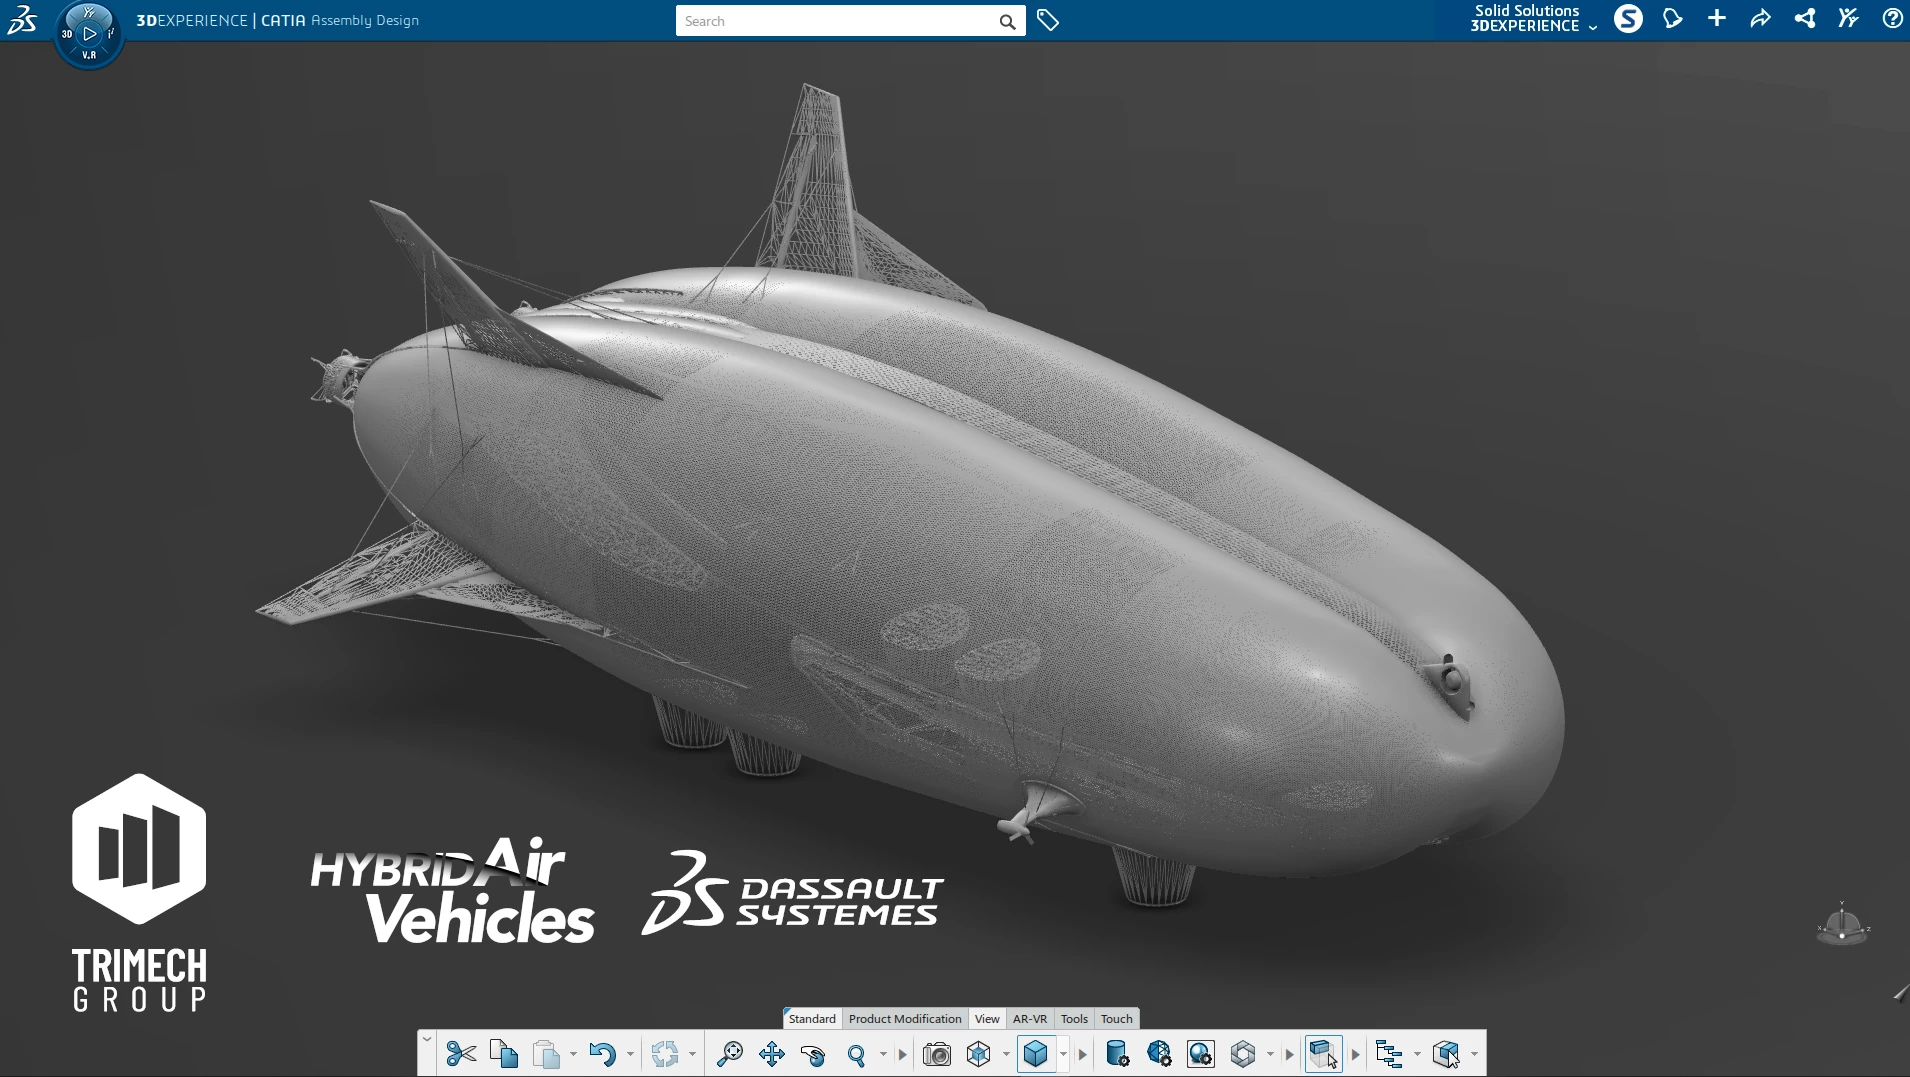Click the Capture camera icon
The height and width of the screenshot is (1077, 1910).
[x=936, y=1054]
